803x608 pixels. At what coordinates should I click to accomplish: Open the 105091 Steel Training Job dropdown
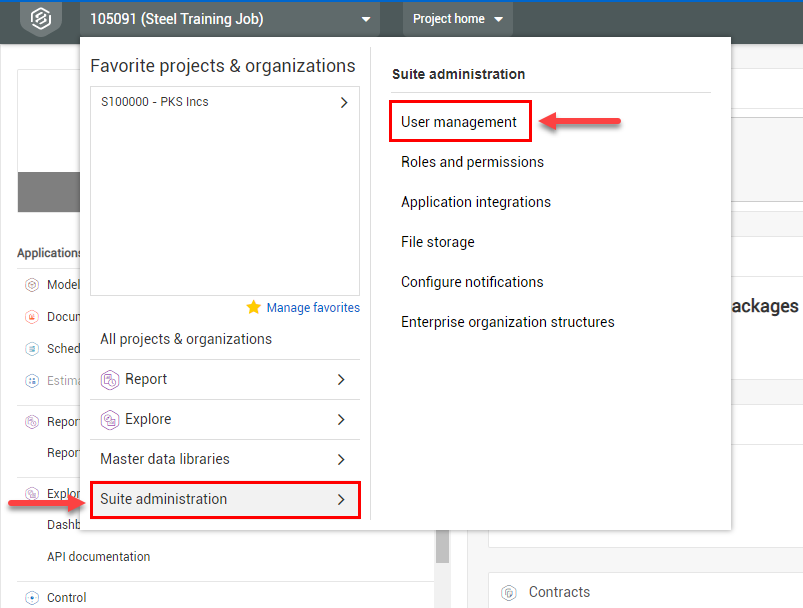click(229, 19)
